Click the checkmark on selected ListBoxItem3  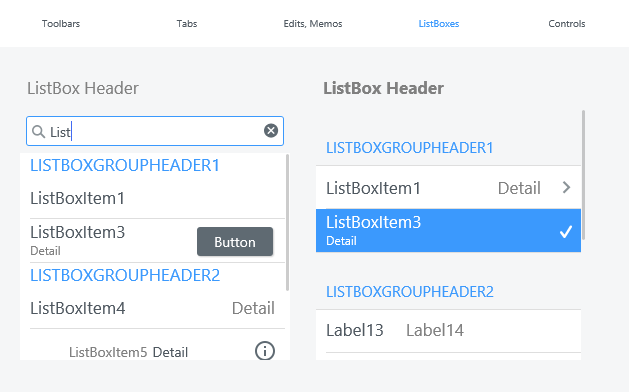[566, 232]
